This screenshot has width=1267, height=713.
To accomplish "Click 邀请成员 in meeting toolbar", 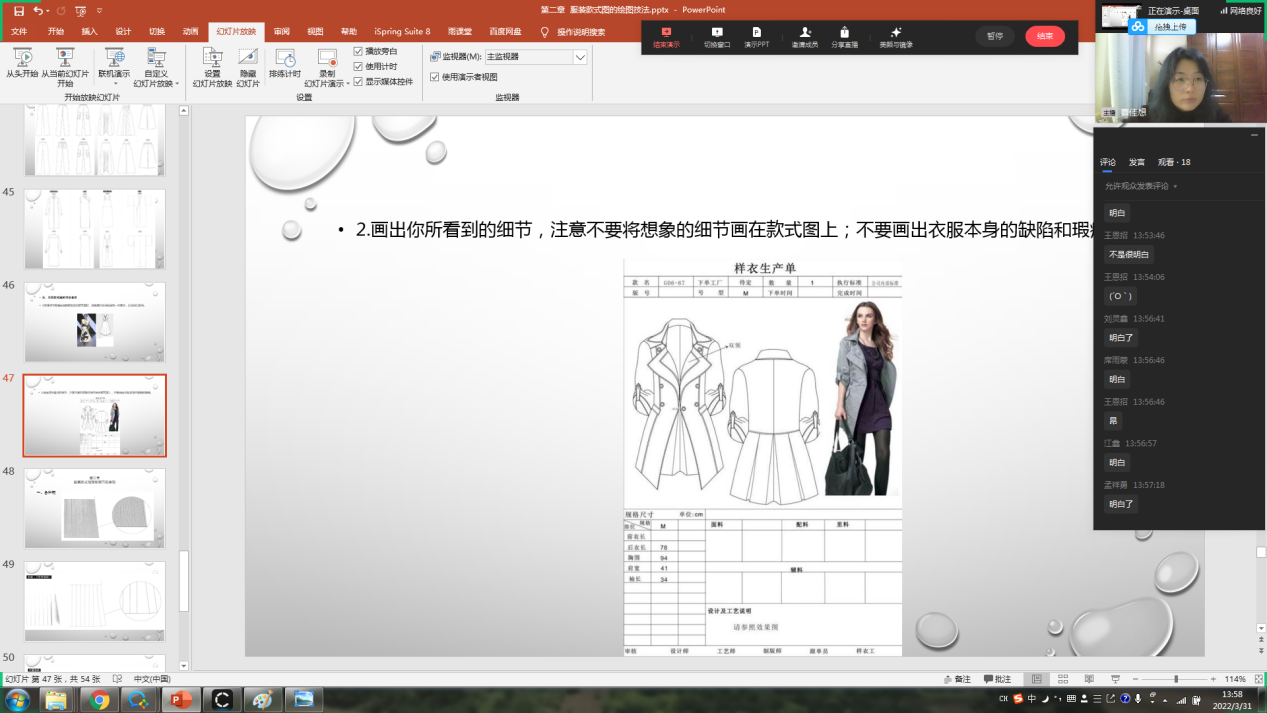I will point(805,37).
